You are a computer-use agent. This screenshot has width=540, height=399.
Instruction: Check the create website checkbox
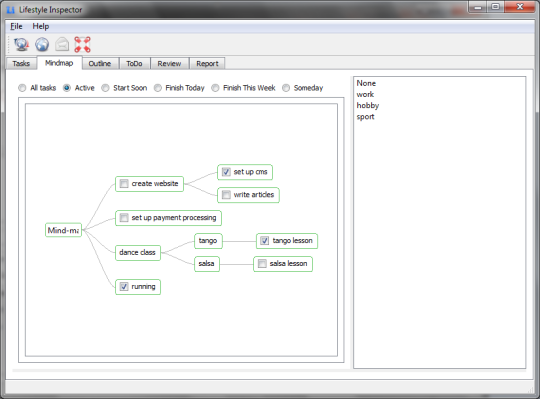pos(124,183)
